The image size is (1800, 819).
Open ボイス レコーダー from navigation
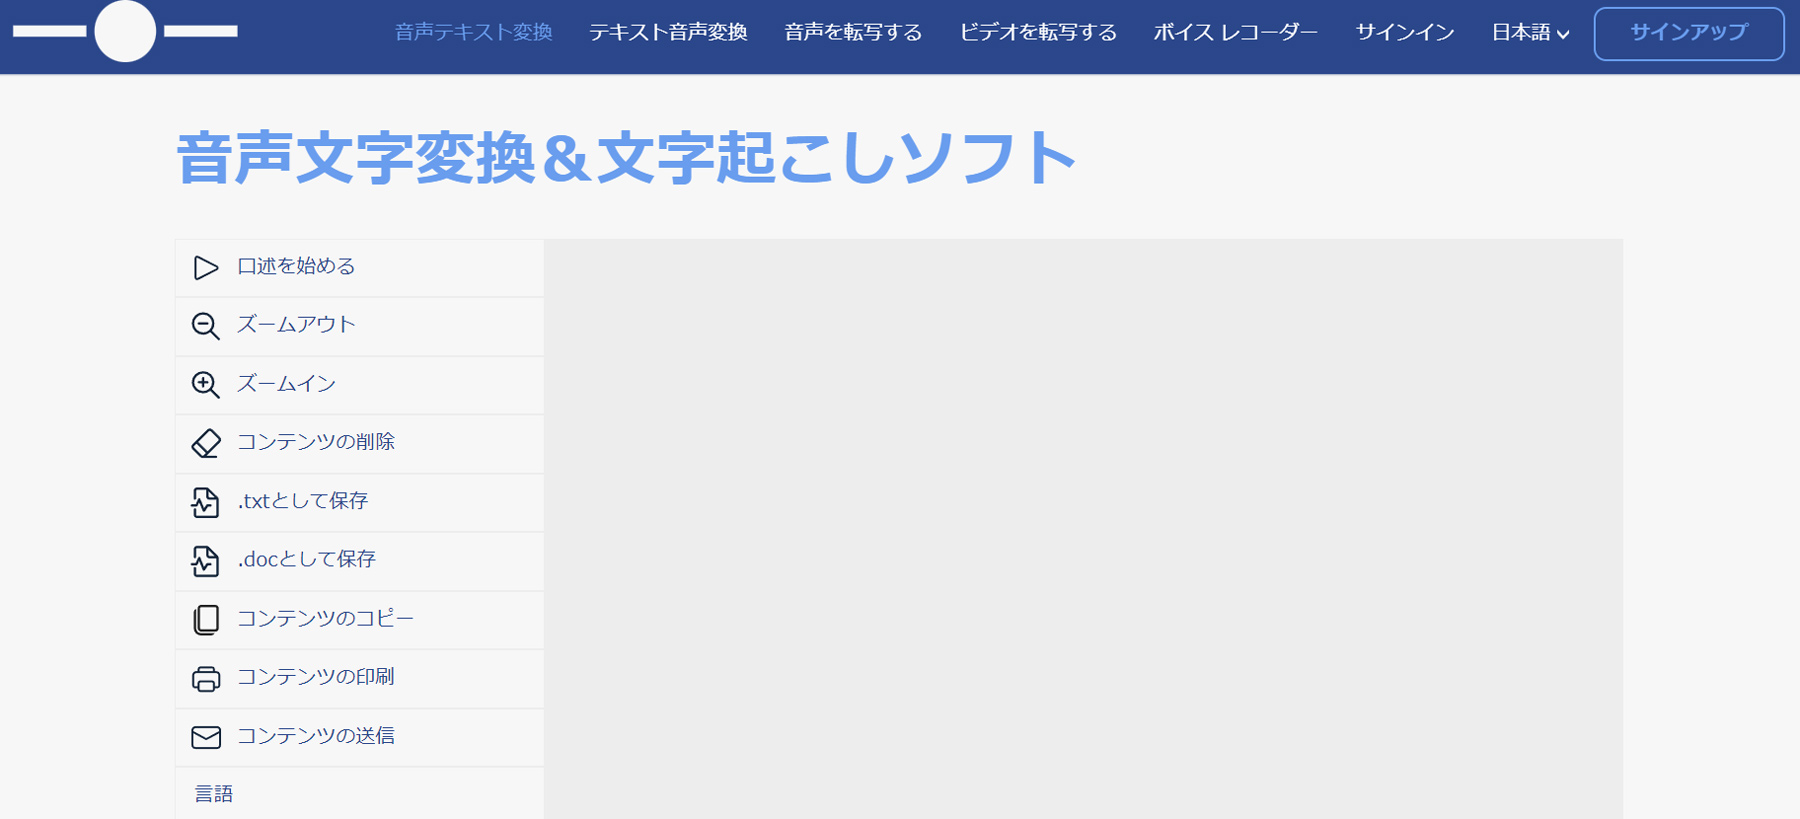(1236, 32)
